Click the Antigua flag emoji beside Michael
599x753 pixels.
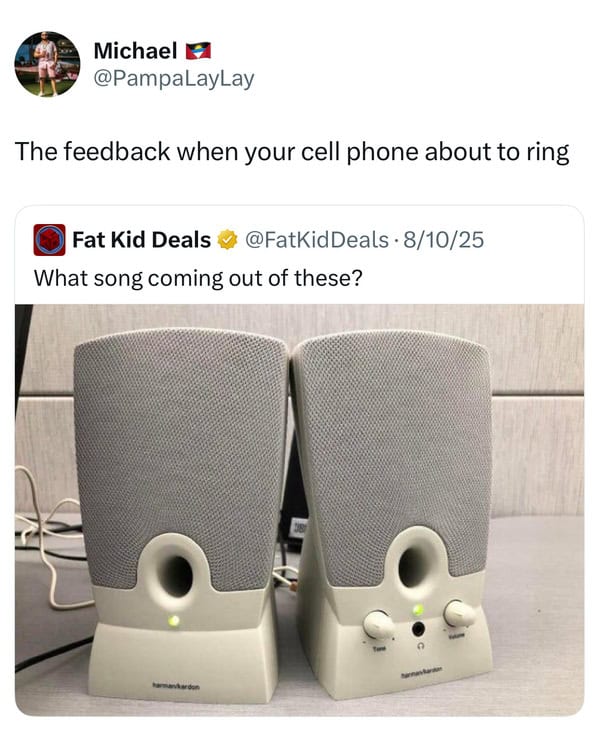pos(198,51)
